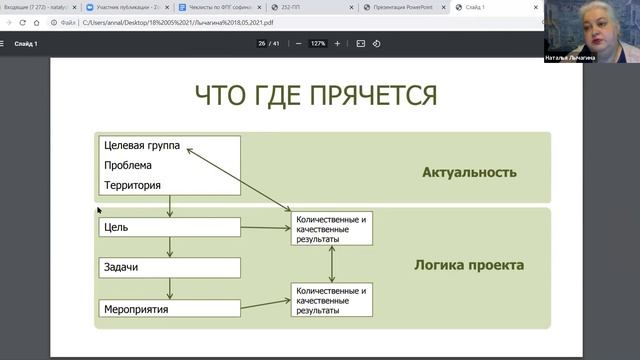640x360 pixels.
Task: Click the Логика проекта heading
Action: [469, 265]
